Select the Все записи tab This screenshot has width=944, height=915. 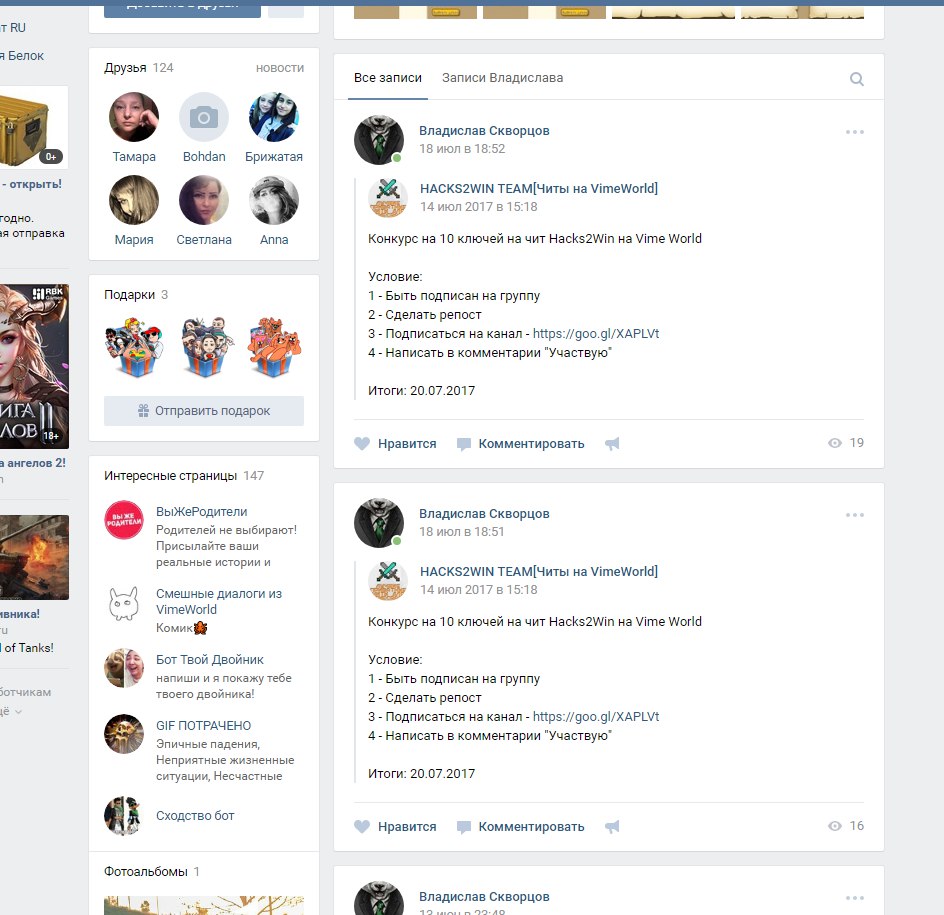388,78
